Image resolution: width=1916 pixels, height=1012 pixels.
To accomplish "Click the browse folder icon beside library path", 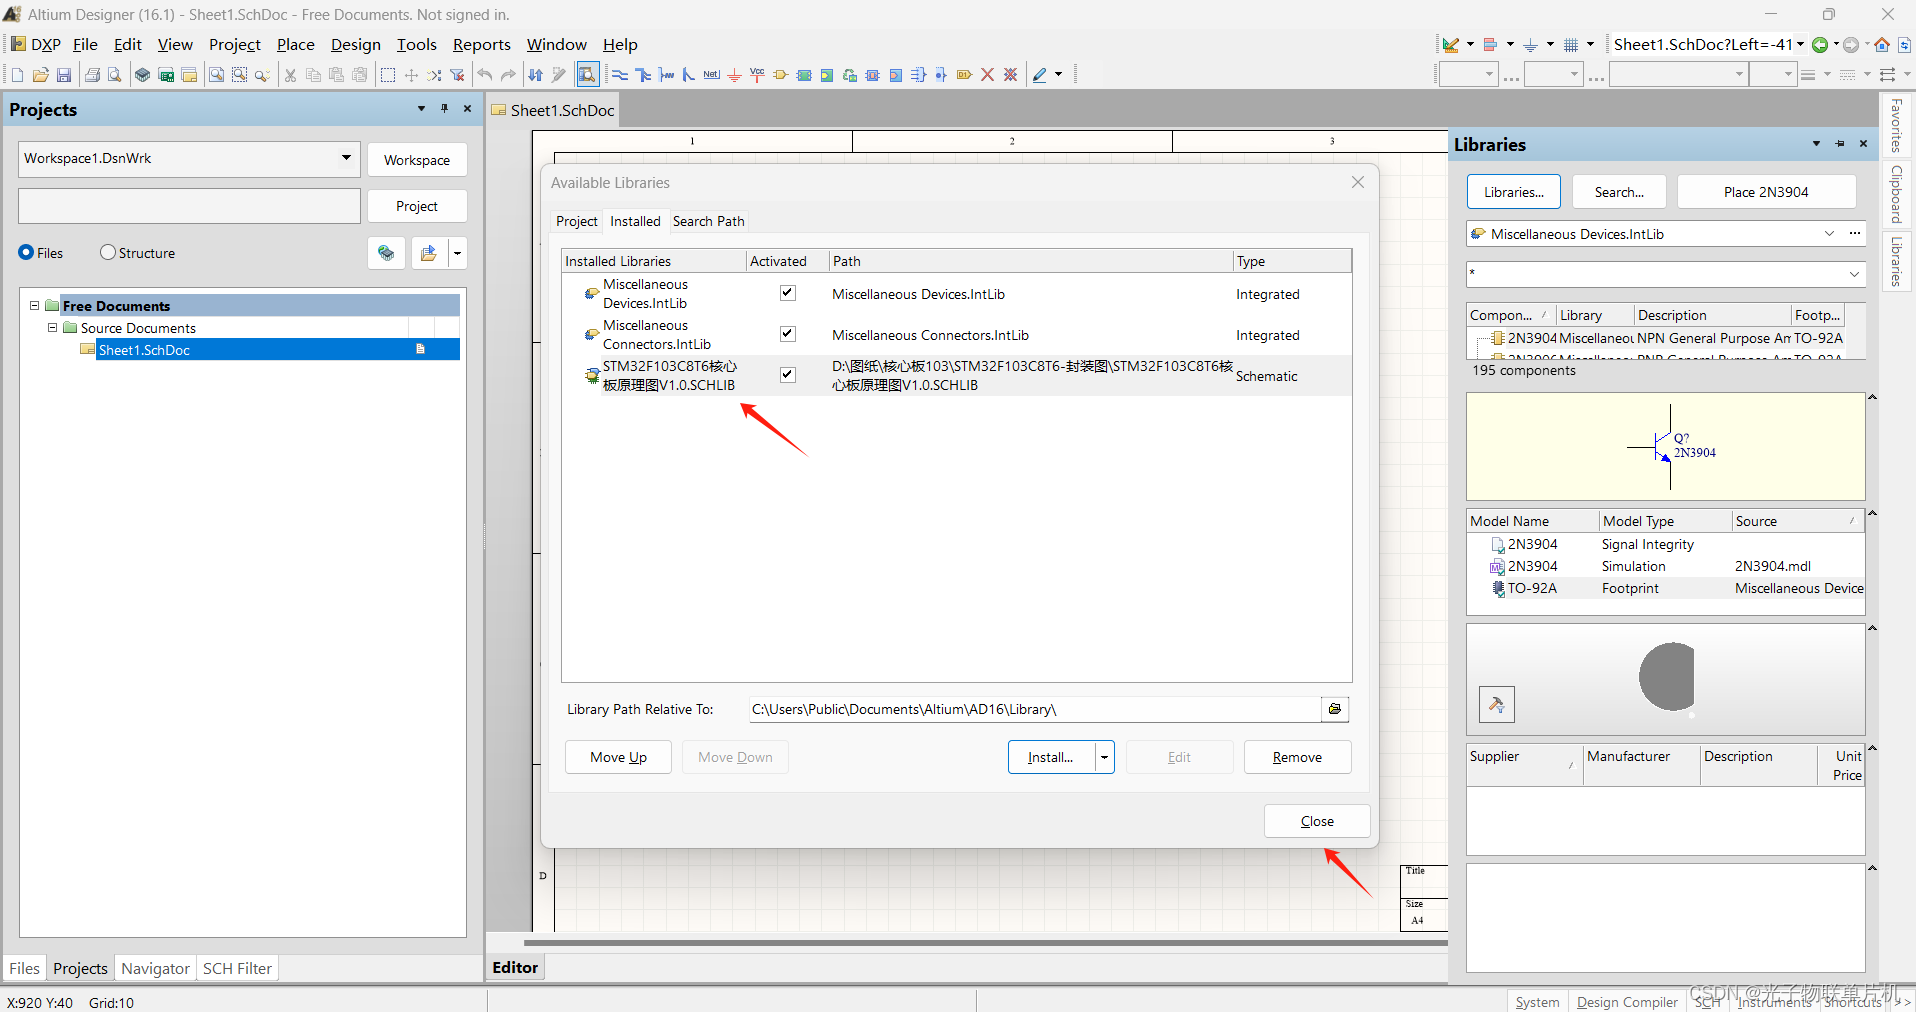I will coord(1335,709).
